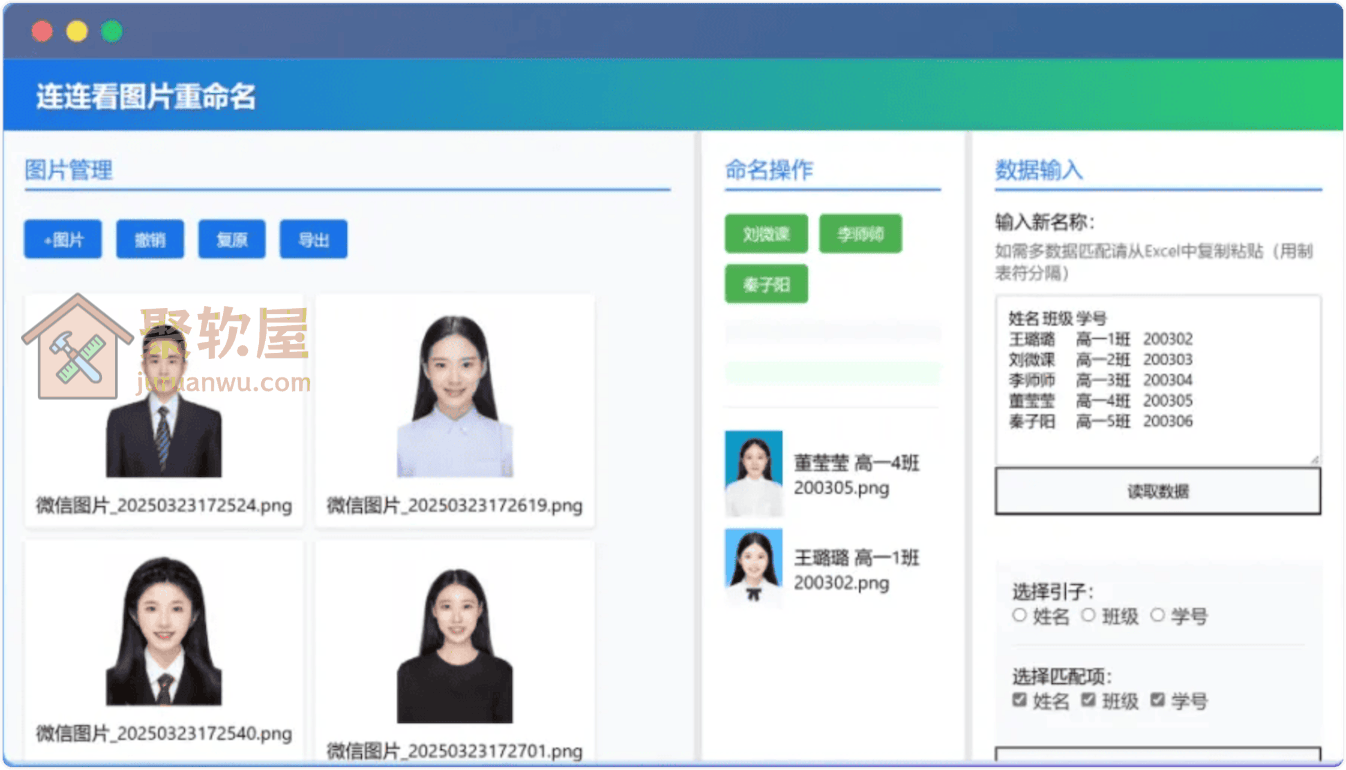This screenshot has width=1346, height=770.
Task: Uncheck 姓名 in 选择匹配项
Action: point(1019,700)
